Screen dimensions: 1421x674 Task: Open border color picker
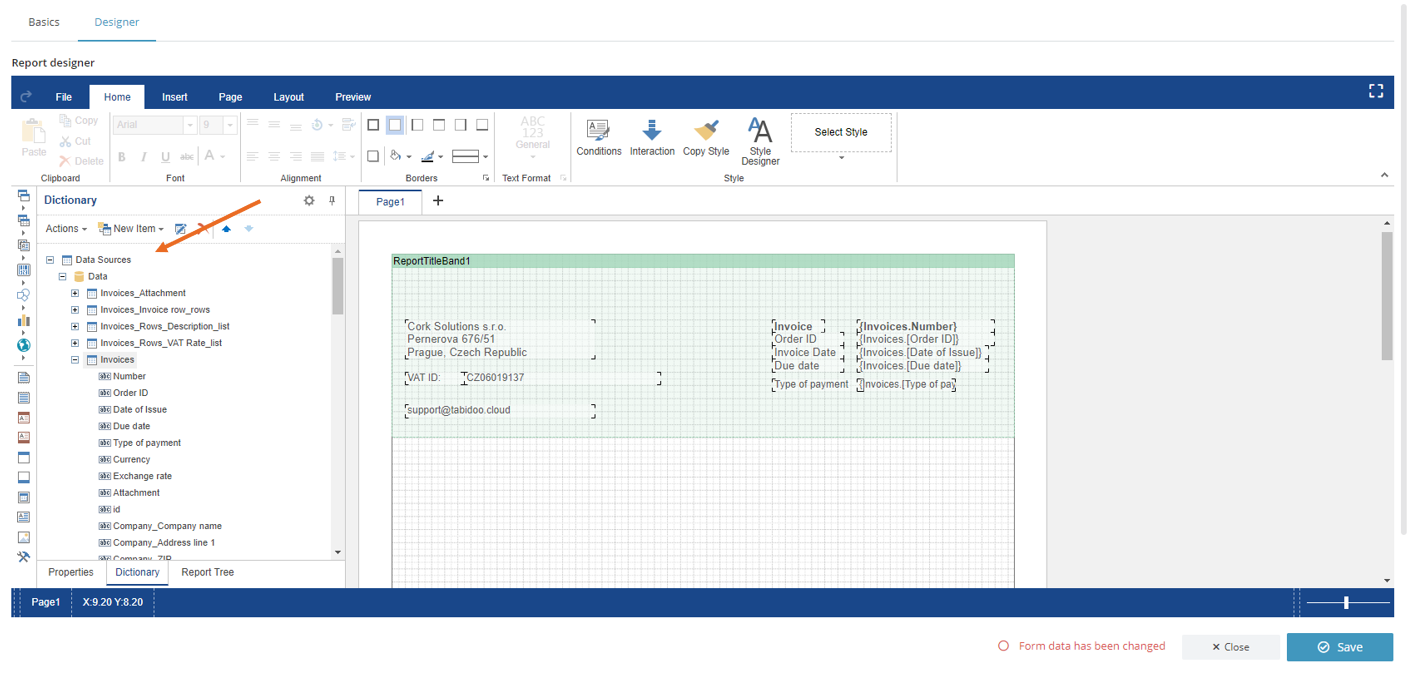pos(432,156)
